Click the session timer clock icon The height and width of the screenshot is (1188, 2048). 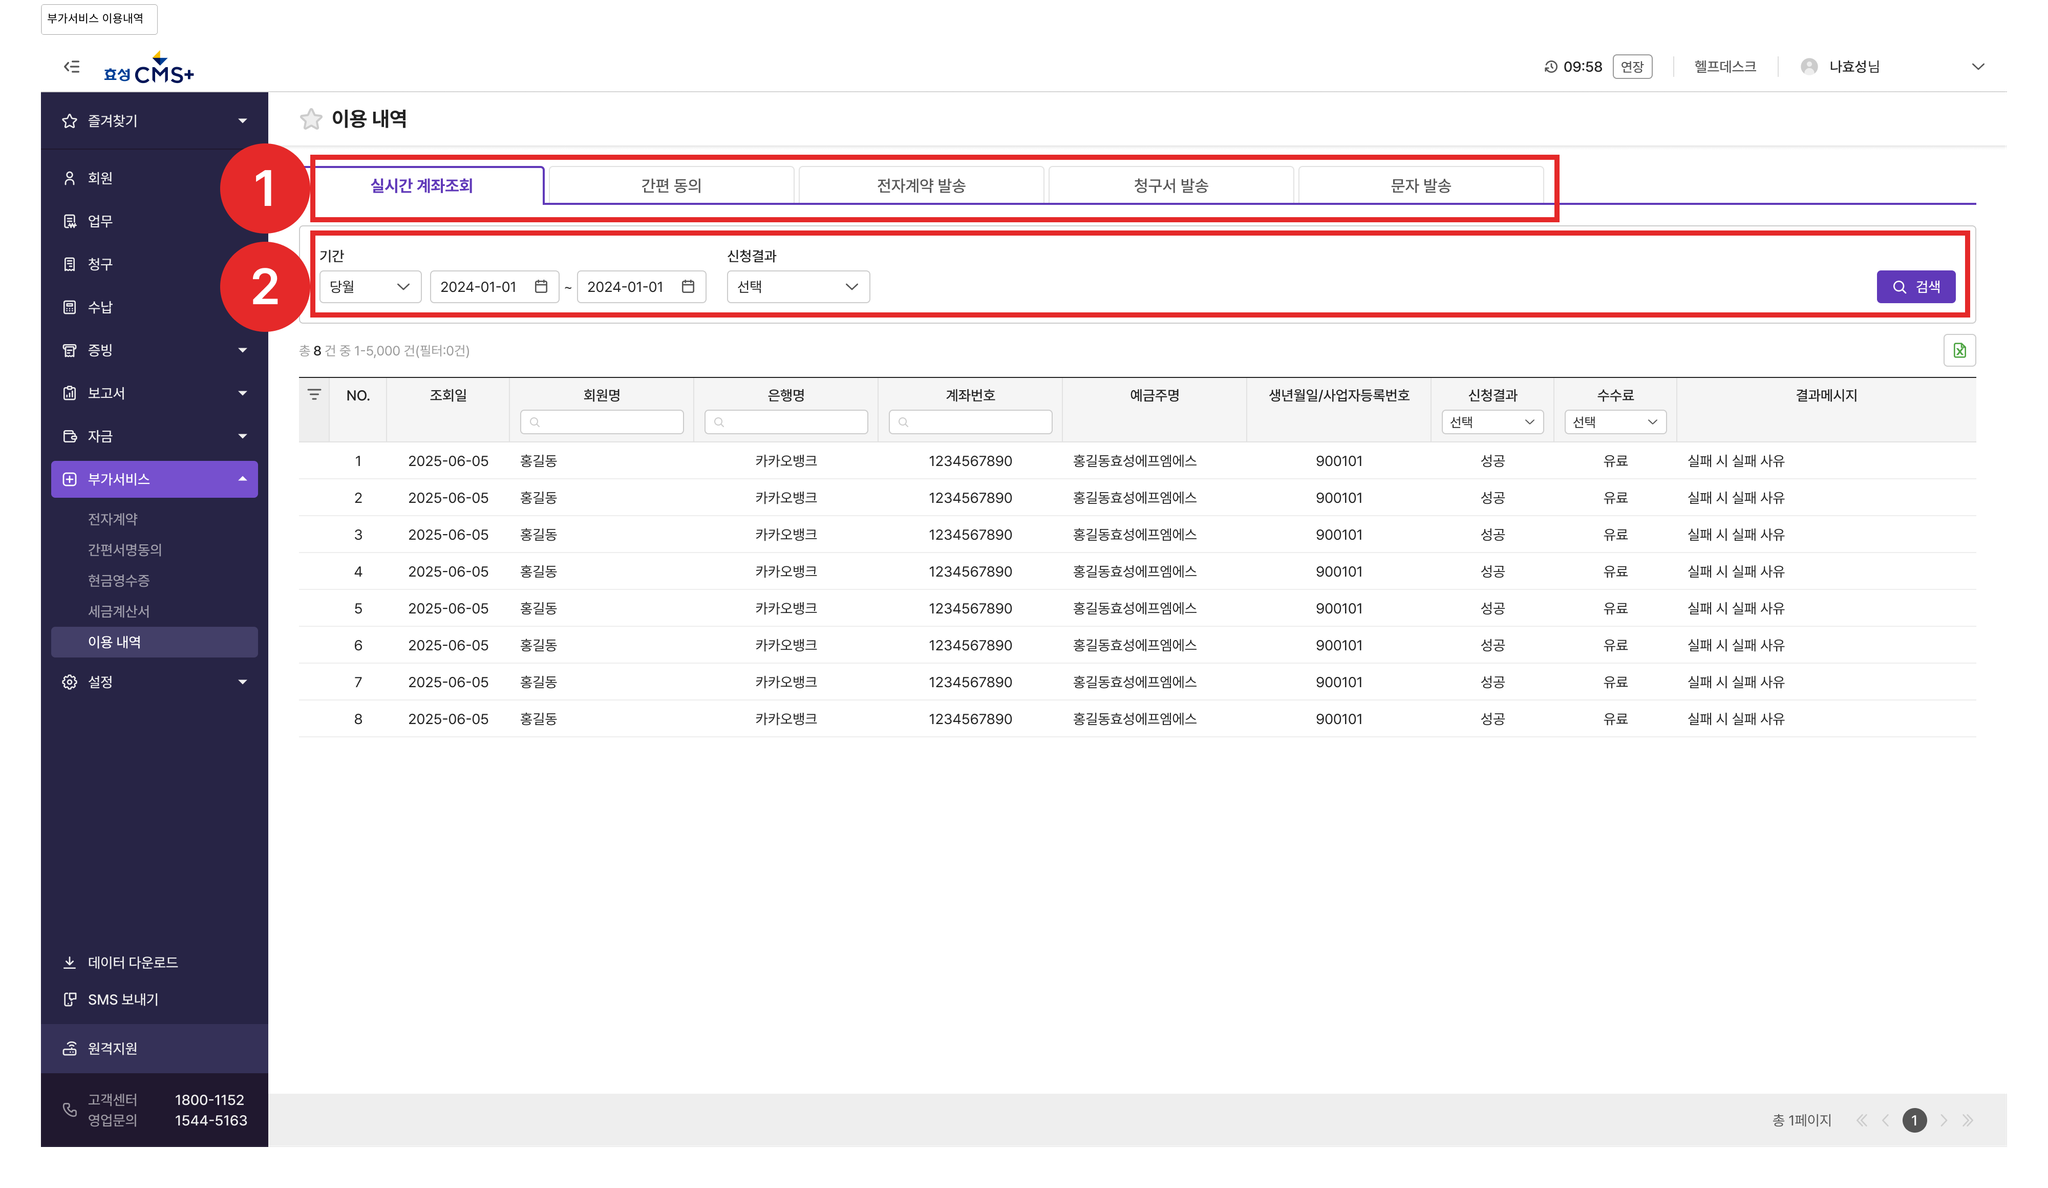click(1551, 67)
